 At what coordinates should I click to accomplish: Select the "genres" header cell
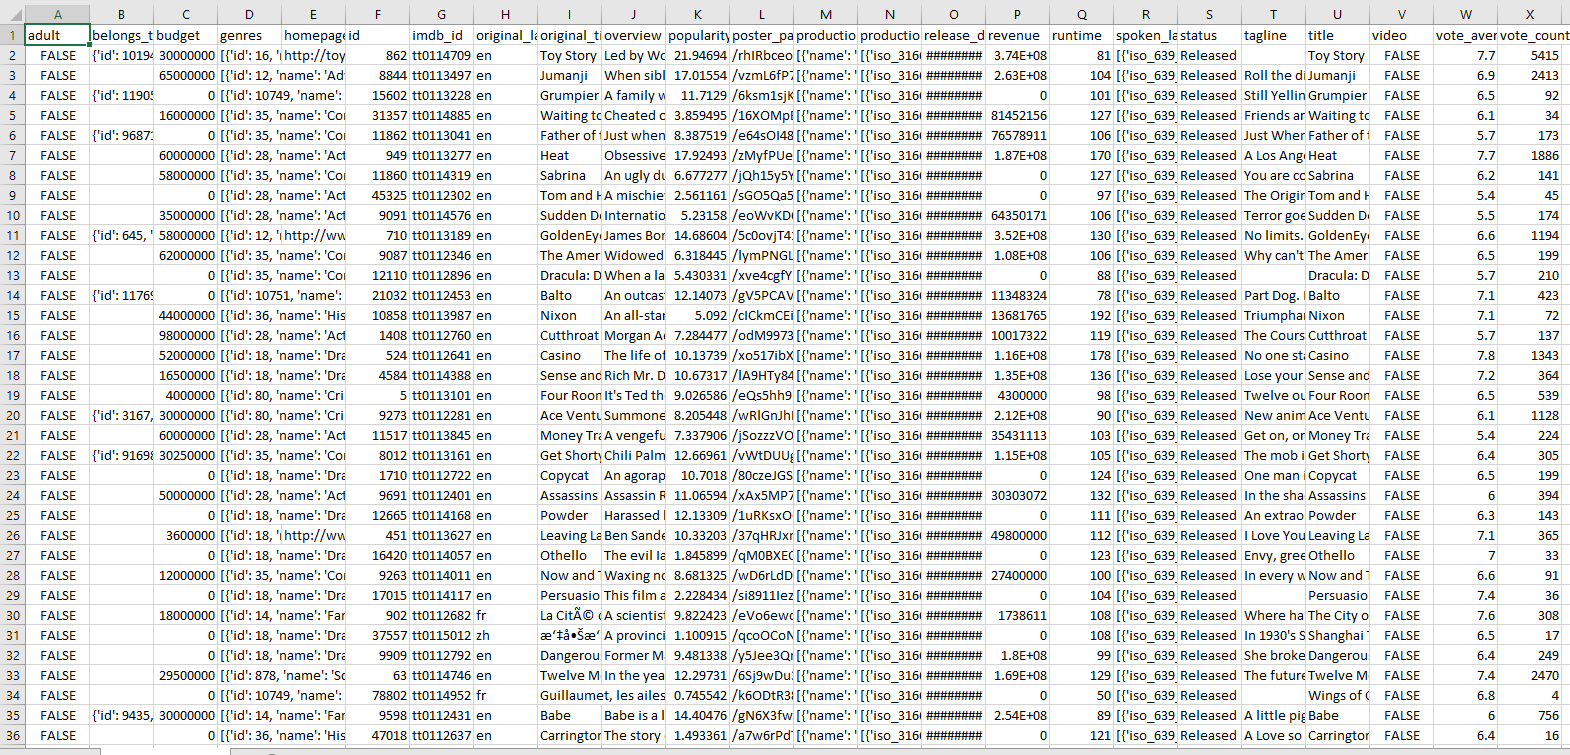click(250, 35)
